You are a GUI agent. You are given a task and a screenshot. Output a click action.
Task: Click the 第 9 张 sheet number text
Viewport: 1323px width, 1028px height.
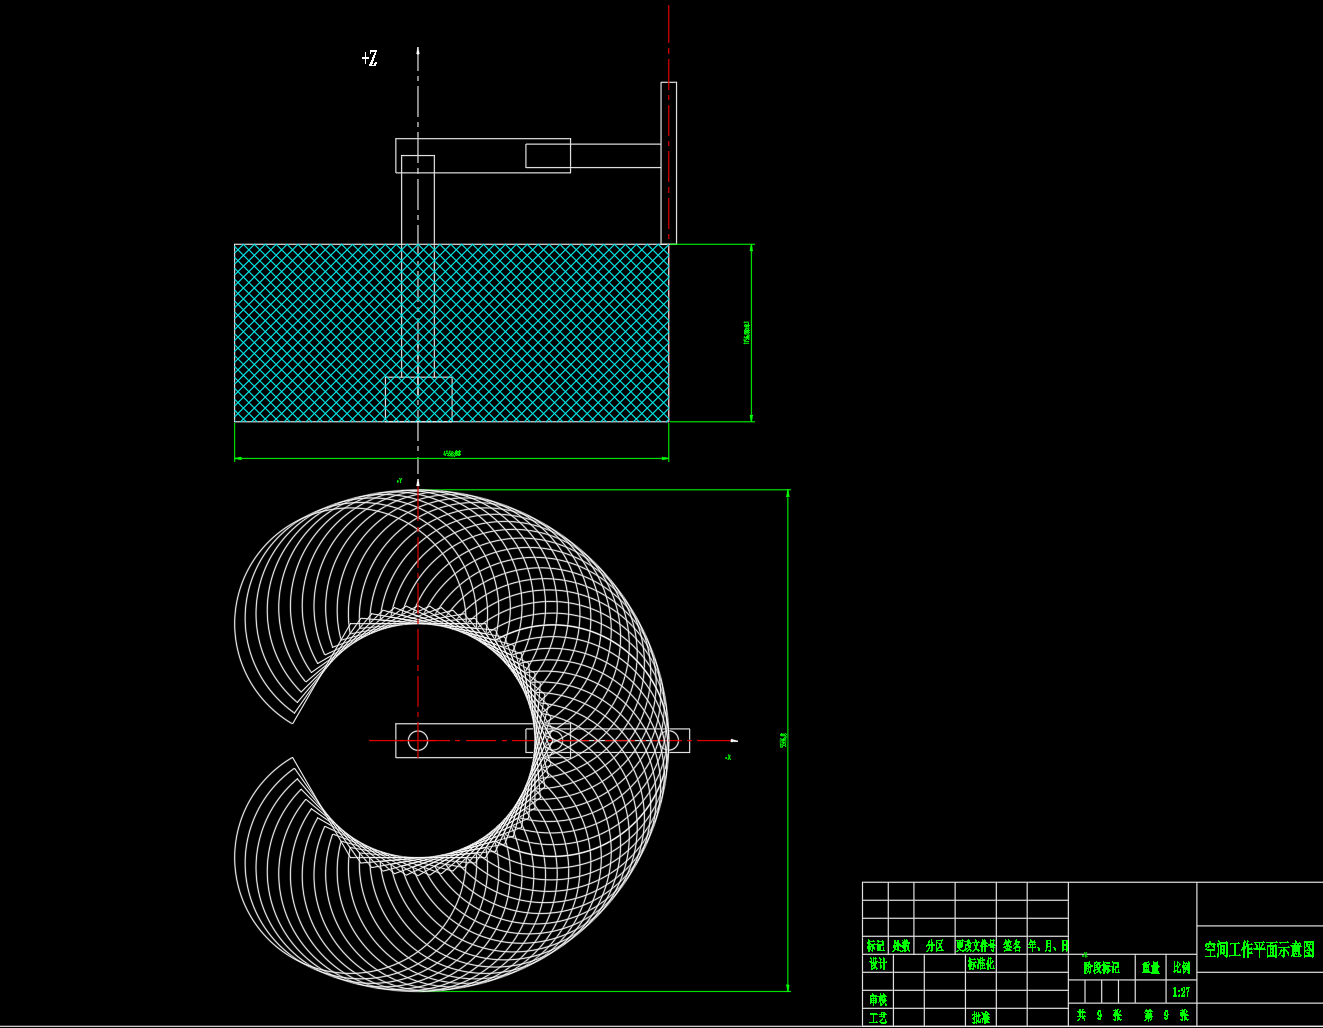click(x=1166, y=1015)
